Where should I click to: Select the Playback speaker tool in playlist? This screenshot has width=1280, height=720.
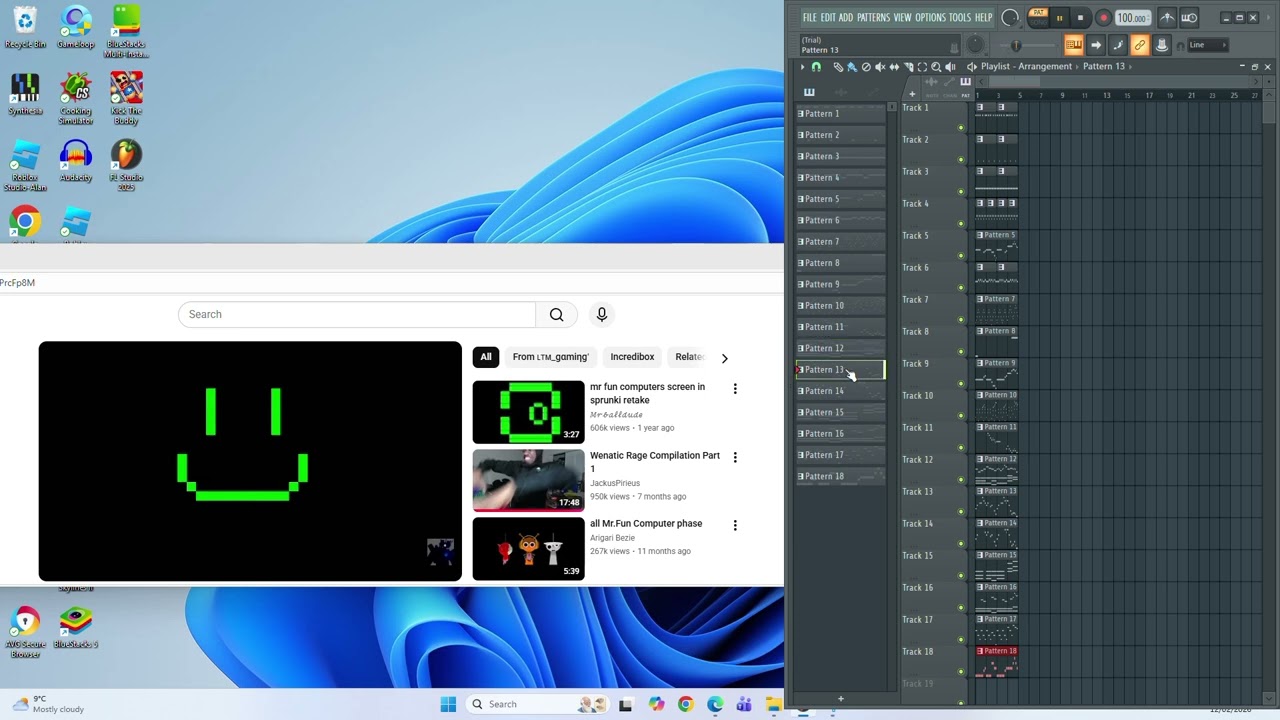point(950,67)
